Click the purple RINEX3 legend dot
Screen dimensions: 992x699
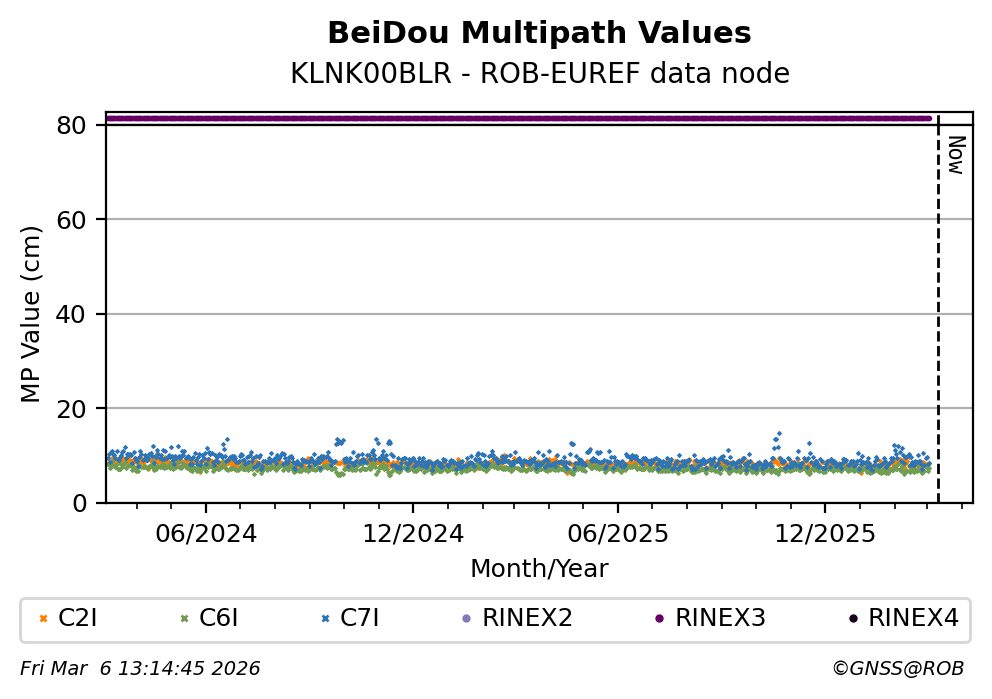click(659, 619)
